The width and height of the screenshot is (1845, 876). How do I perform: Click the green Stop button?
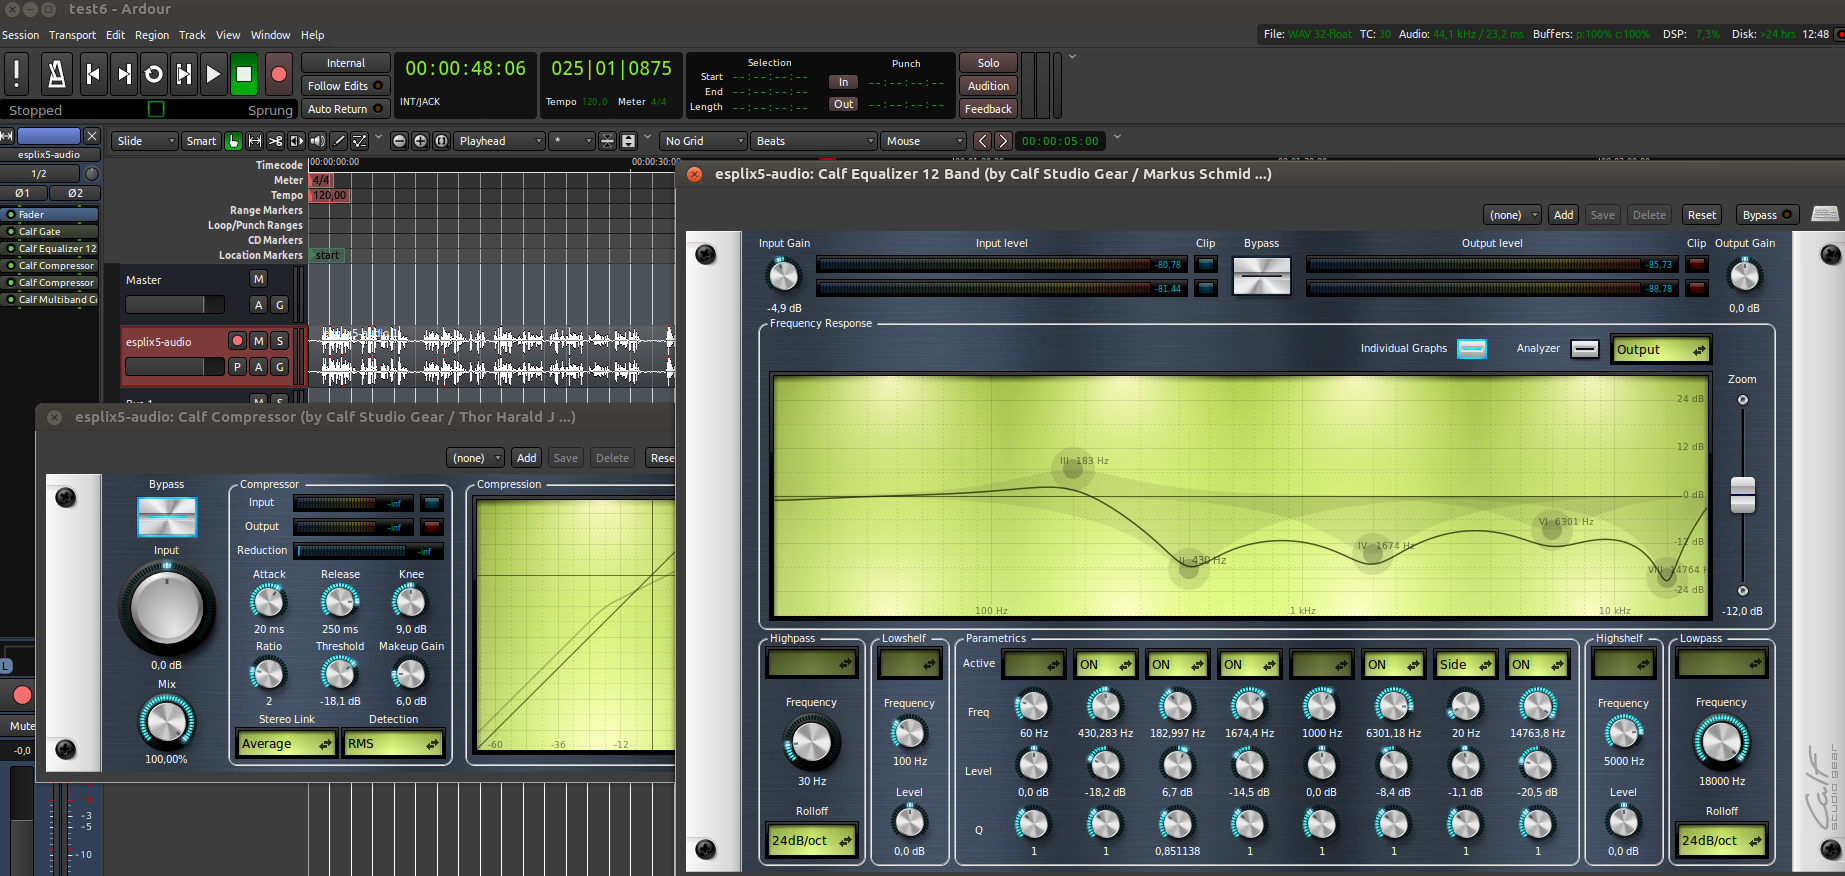tap(244, 74)
